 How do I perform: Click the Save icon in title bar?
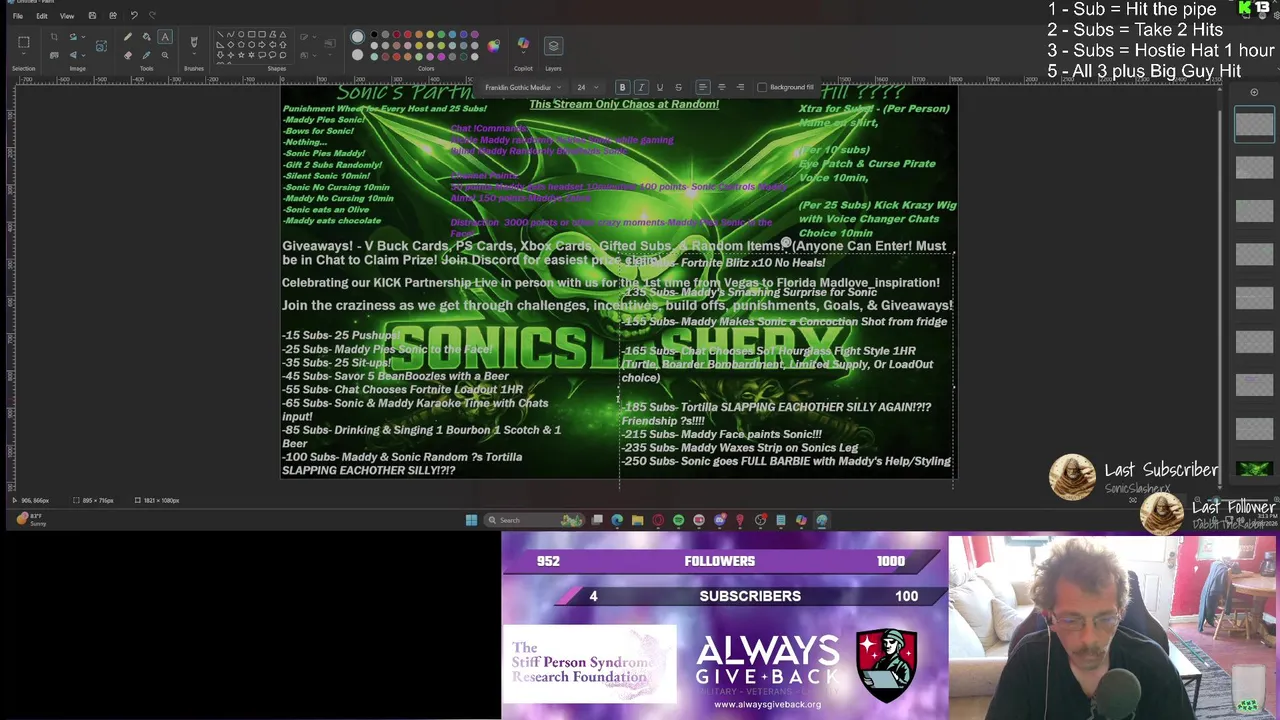pos(92,16)
